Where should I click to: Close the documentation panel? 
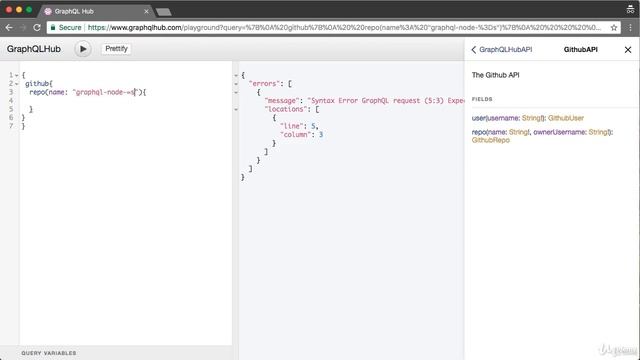(628, 50)
